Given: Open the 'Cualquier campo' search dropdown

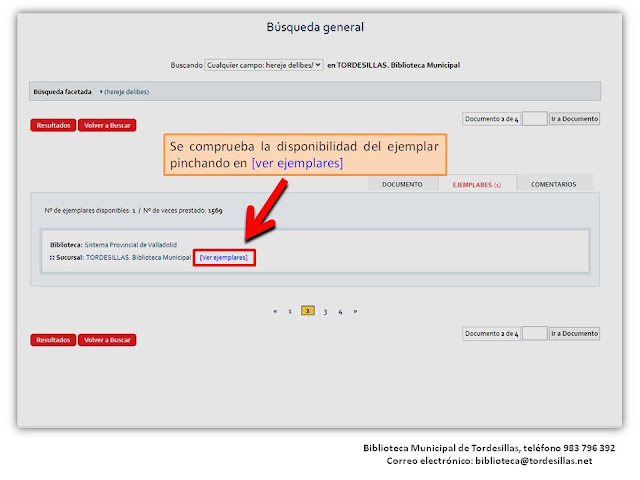Looking at the screenshot, I should [x=264, y=65].
